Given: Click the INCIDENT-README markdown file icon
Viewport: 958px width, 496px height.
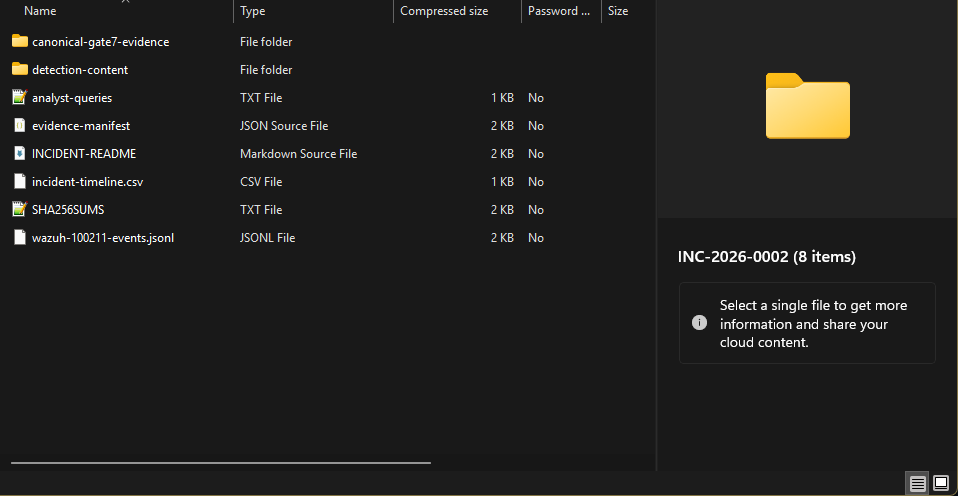Looking at the screenshot, I should click(20, 153).
